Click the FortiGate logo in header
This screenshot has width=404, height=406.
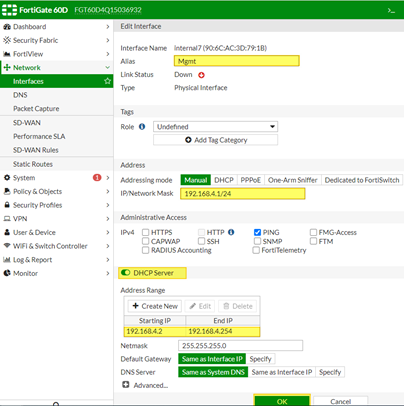pyautogui.click(x=9, y=10)
